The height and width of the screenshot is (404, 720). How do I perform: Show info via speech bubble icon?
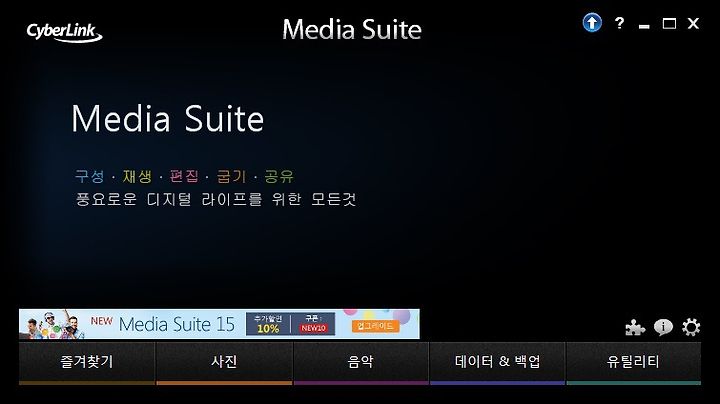pyautogui.click(x=663, y=327)
